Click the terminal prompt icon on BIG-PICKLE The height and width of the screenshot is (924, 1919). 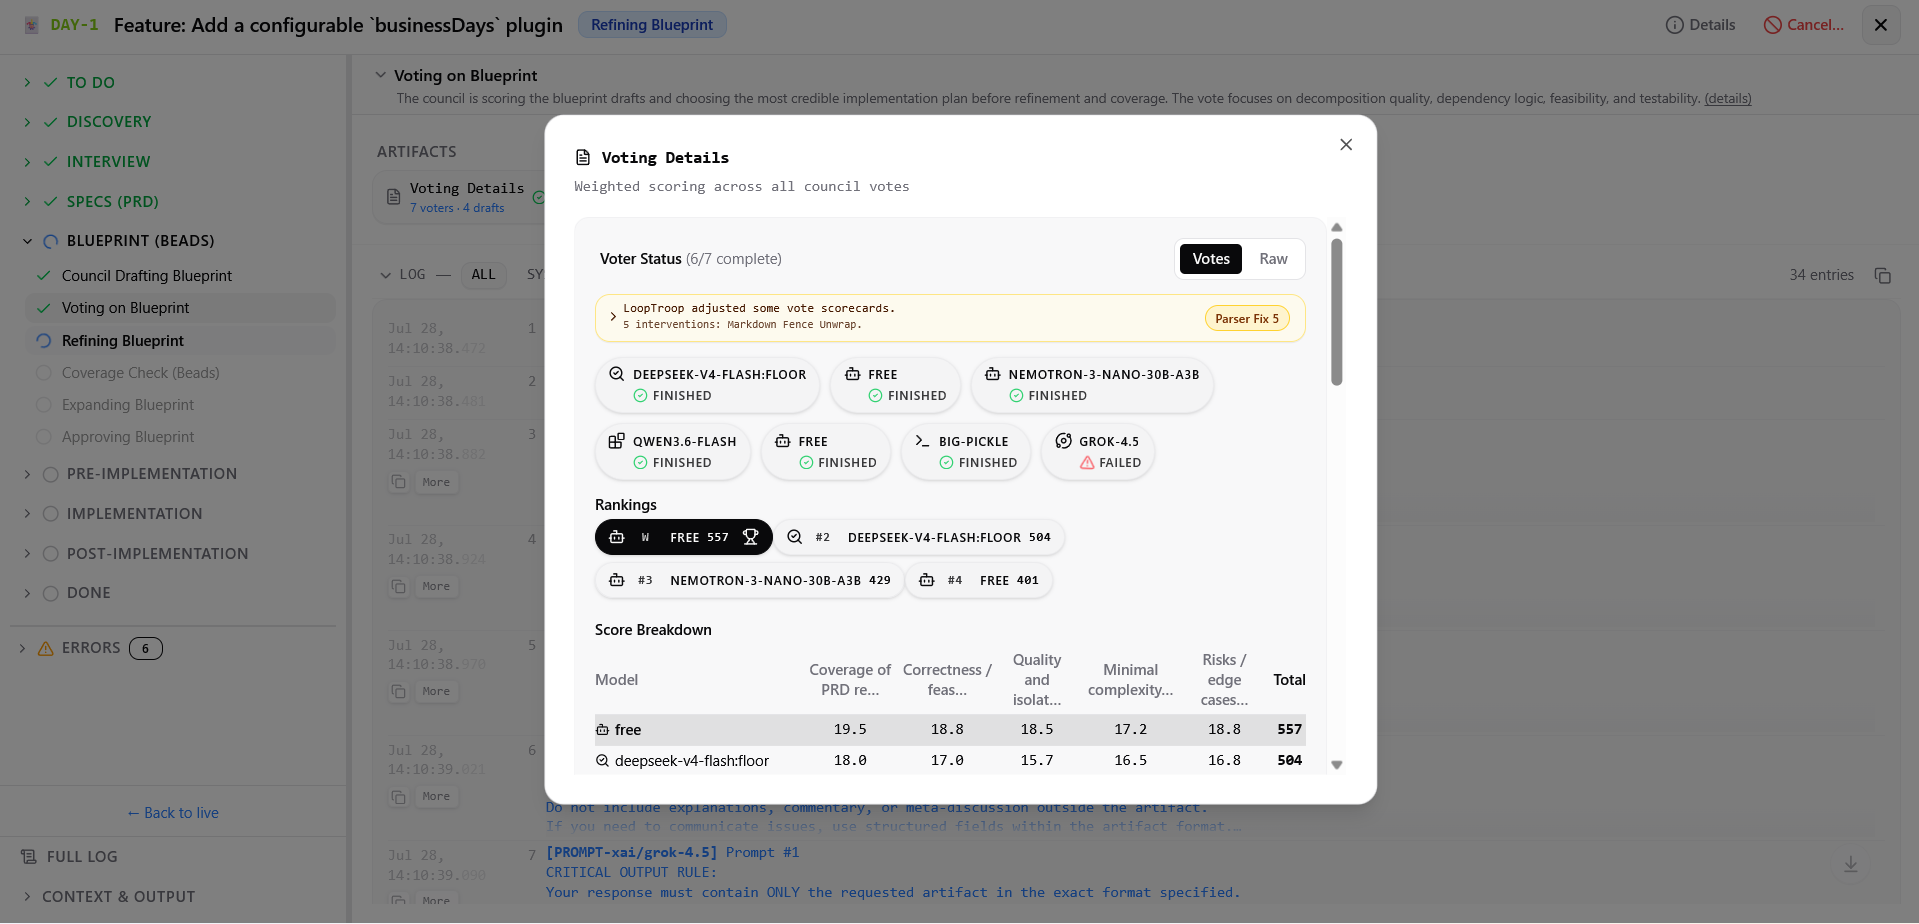coord(923,441)
